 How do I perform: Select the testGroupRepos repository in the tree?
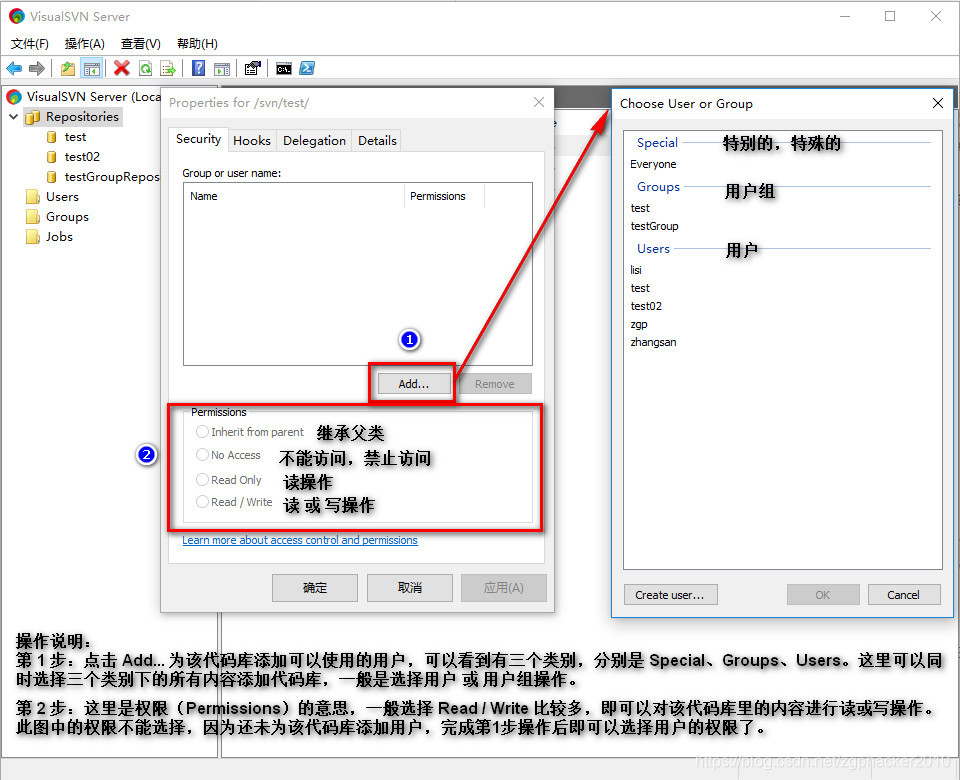(x=103, y=177)
